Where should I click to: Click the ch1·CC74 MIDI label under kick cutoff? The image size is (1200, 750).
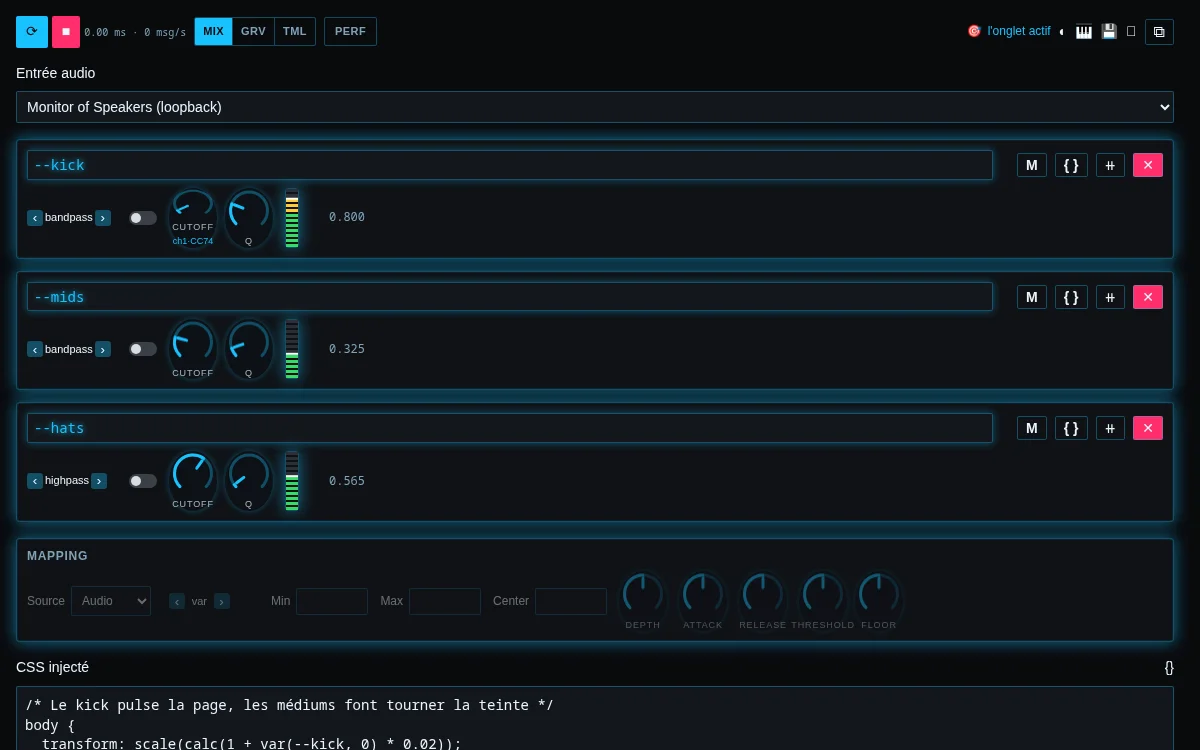tap(193, 241)
